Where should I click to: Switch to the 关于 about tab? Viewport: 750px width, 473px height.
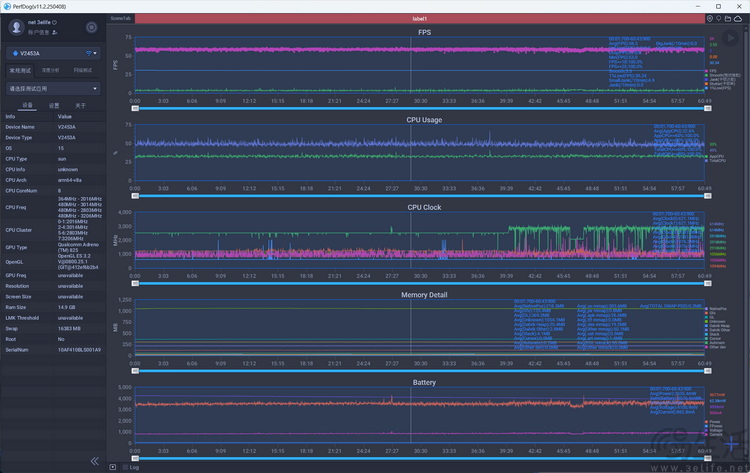point(81,105)
